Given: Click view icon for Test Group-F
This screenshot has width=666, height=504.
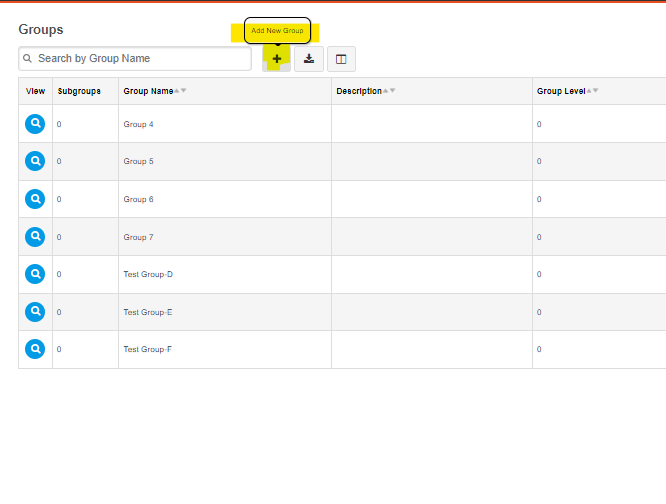Looking at the screenshot, I should coord(35,349).
